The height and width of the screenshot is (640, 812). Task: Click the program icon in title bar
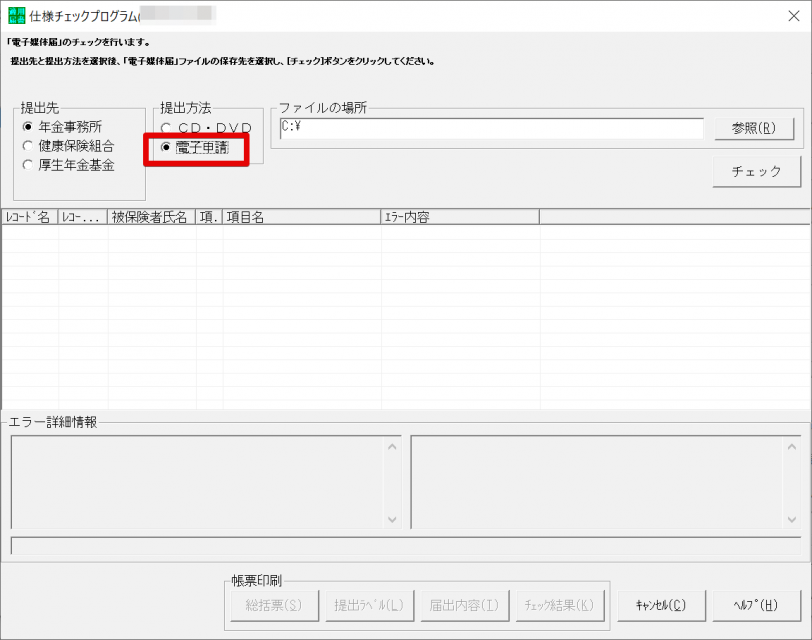tap(17, 16)
